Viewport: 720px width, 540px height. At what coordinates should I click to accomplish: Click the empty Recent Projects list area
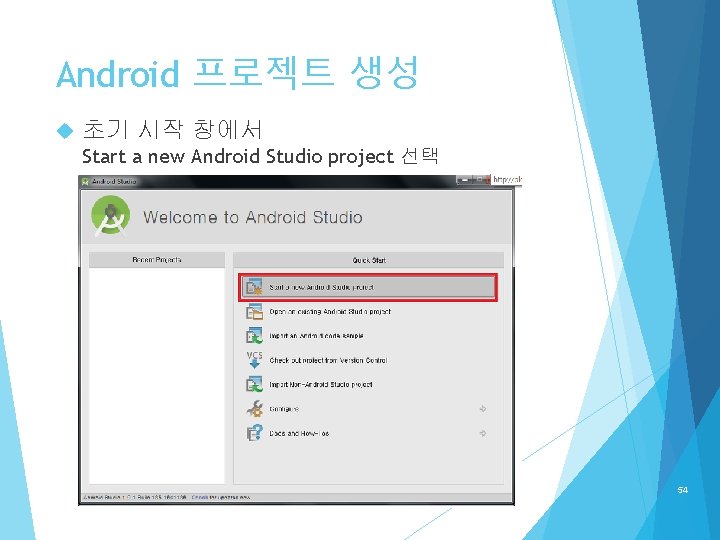[x=157, y=376]
